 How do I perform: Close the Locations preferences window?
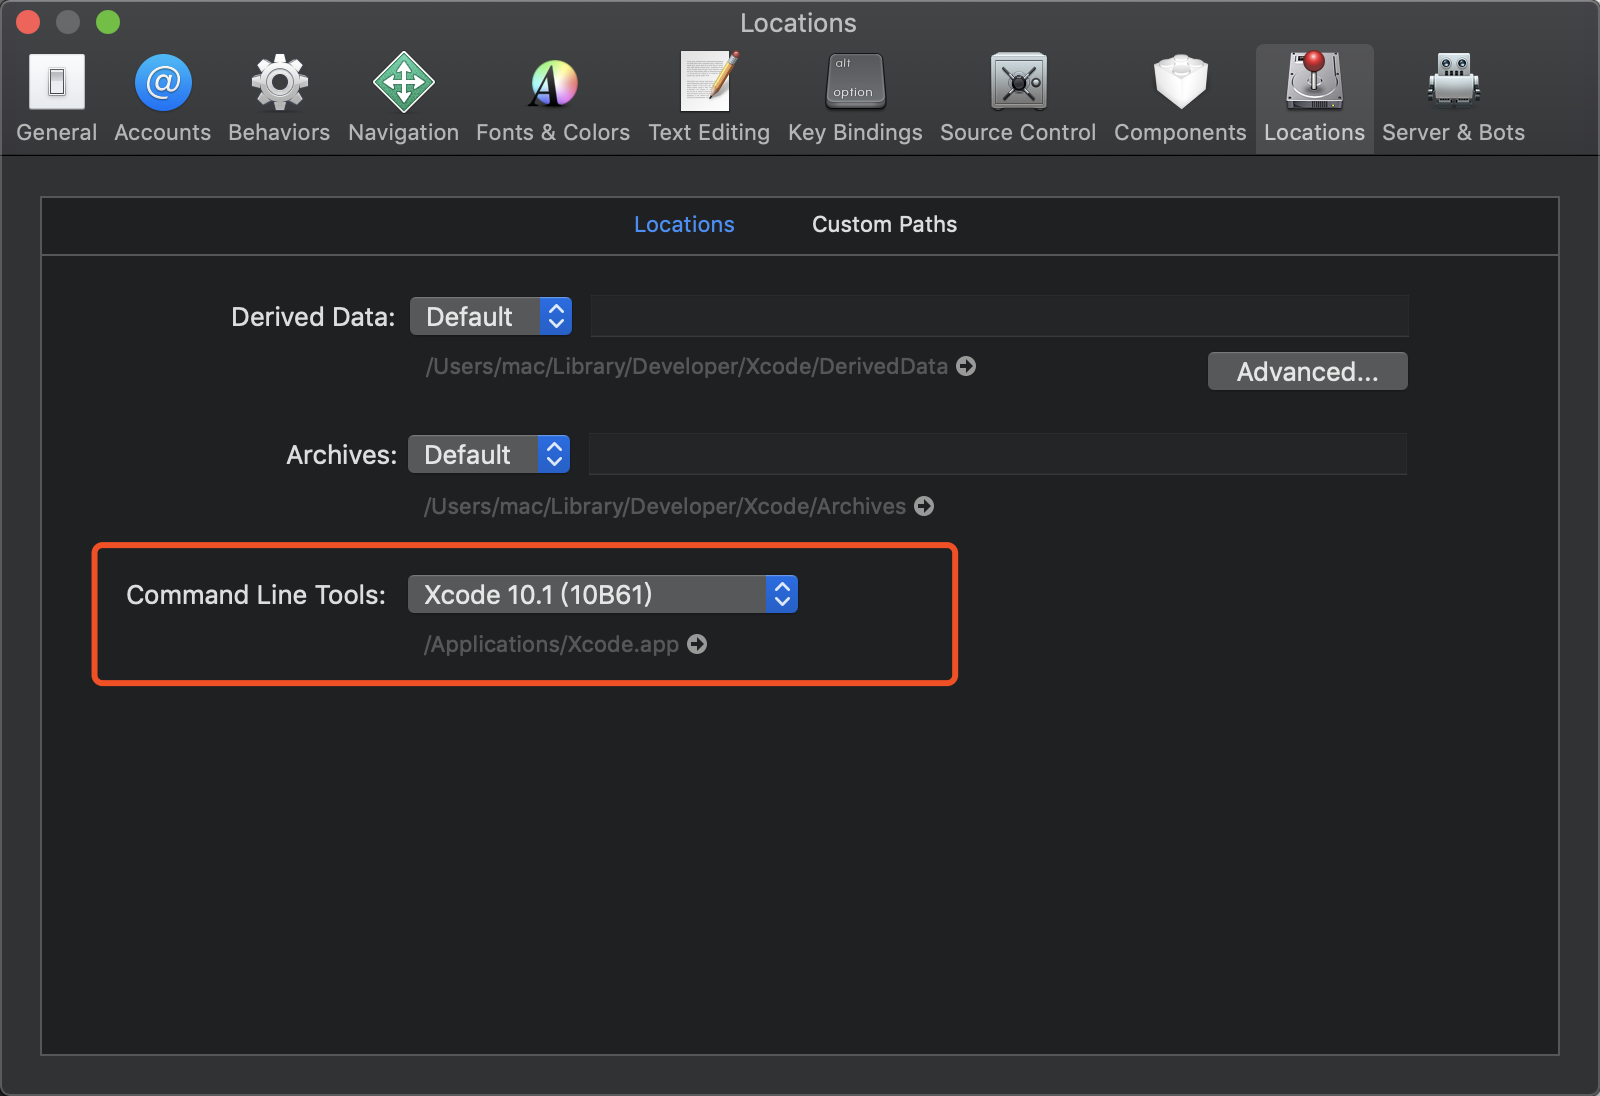point(28,22)
